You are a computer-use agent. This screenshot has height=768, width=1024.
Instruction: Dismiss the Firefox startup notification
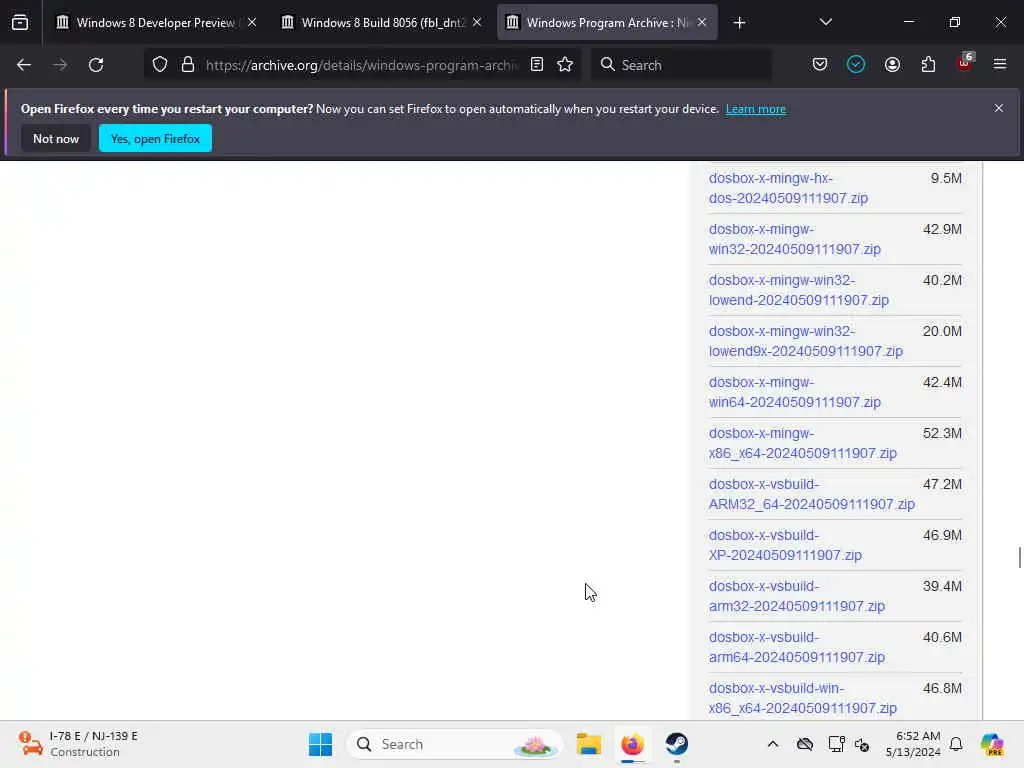pyautogui.click(x=999, y=108)
